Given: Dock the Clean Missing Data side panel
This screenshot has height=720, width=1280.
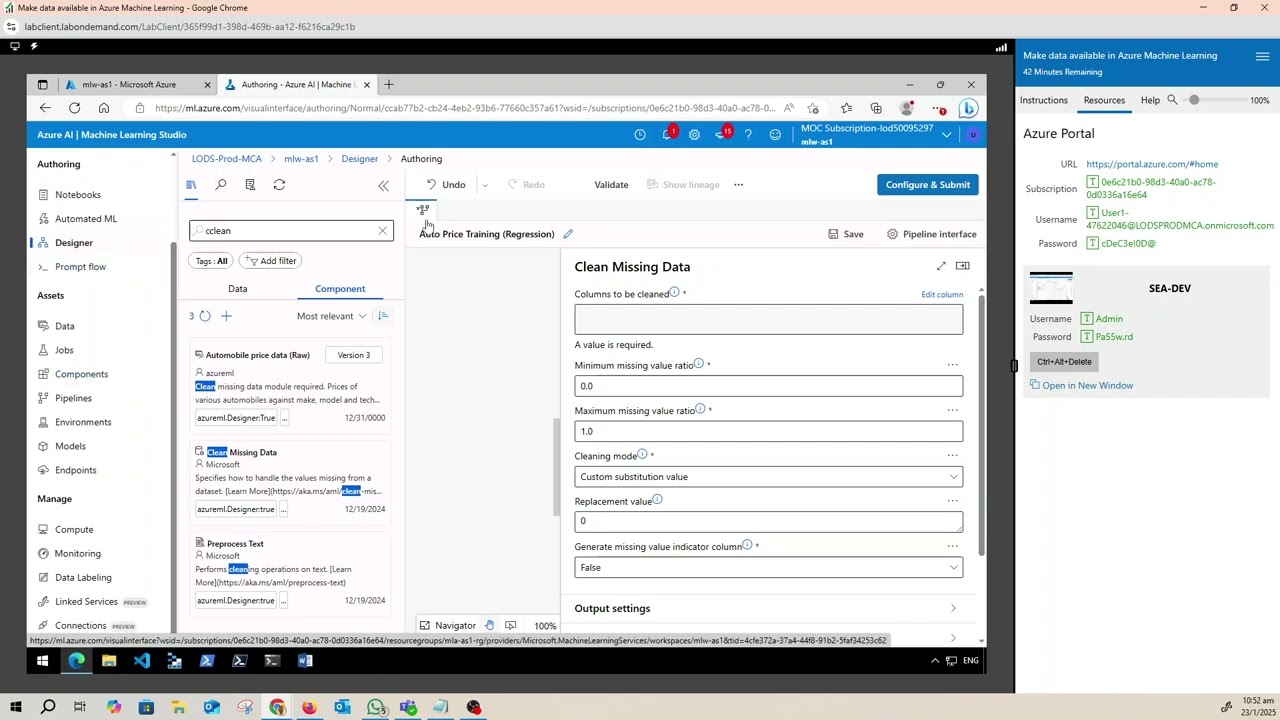Looking at the screenshot, I should tap(962, 266).
